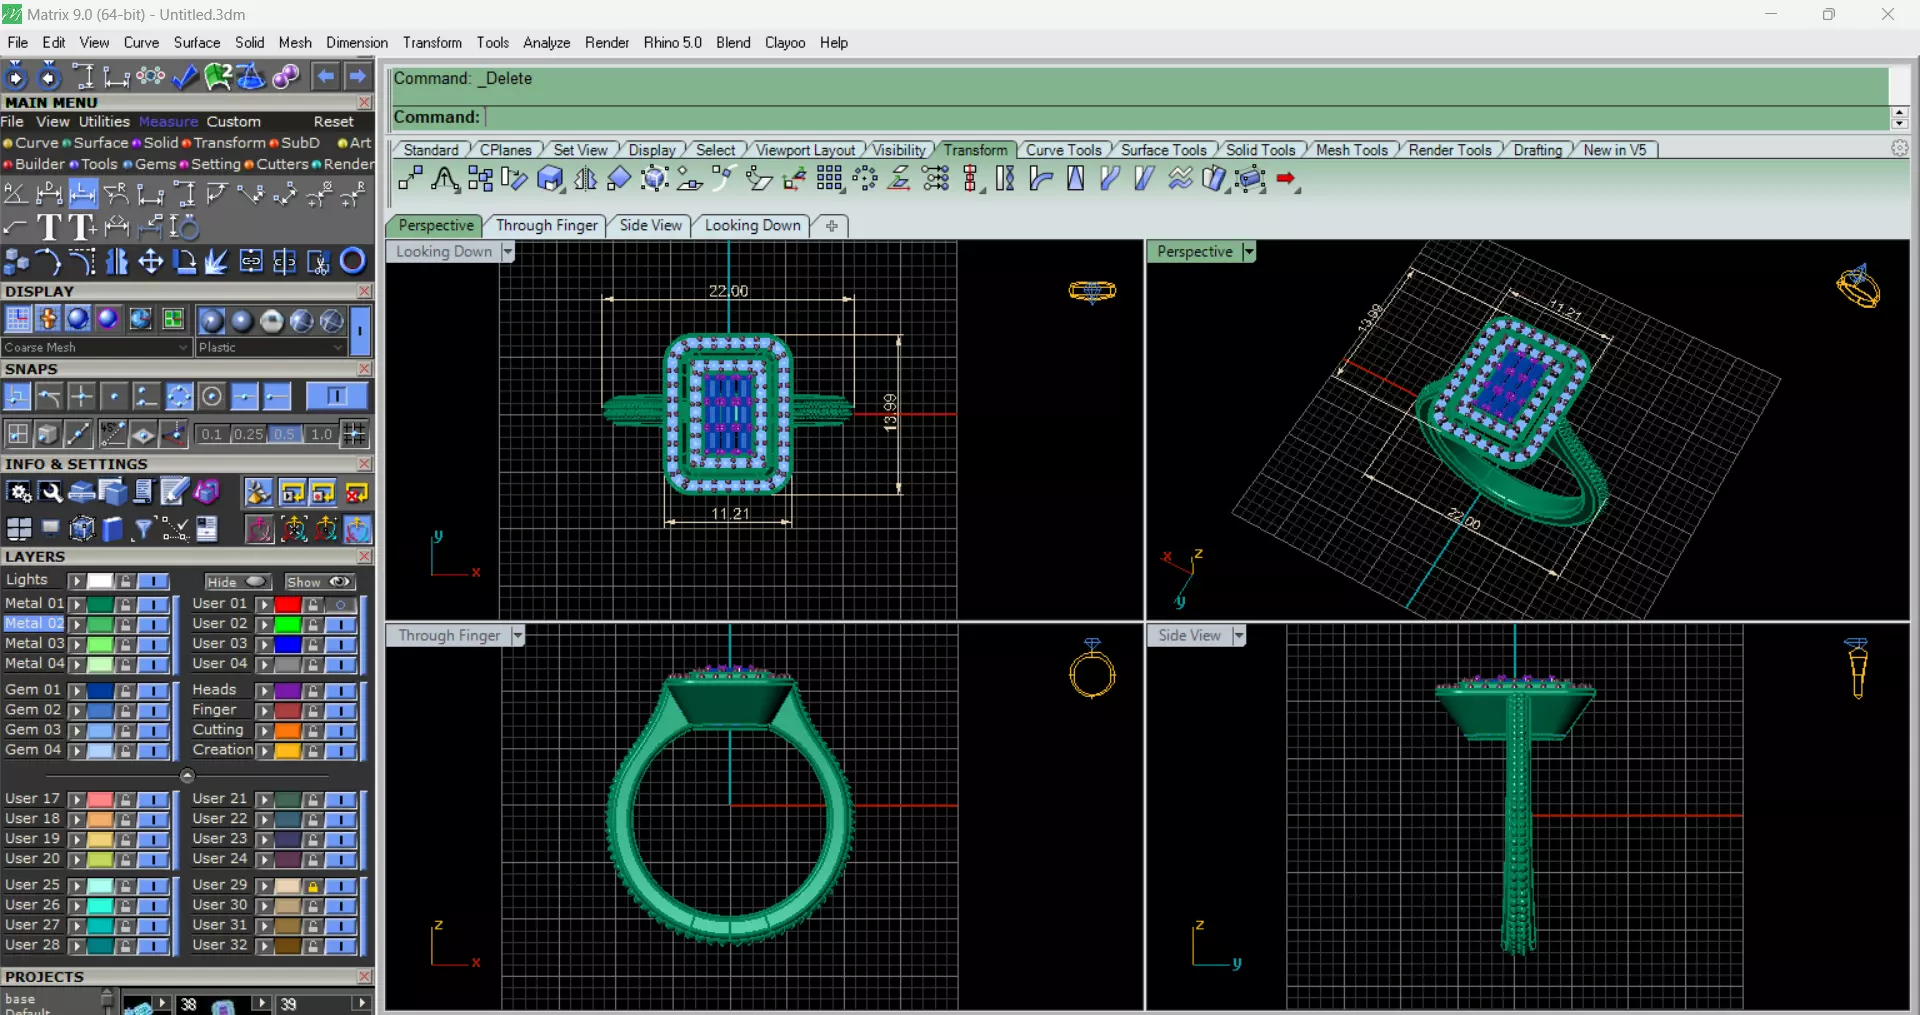
Task: Click the magnifier Zoom icon in Info panel
Action: [x=51, y=492]
